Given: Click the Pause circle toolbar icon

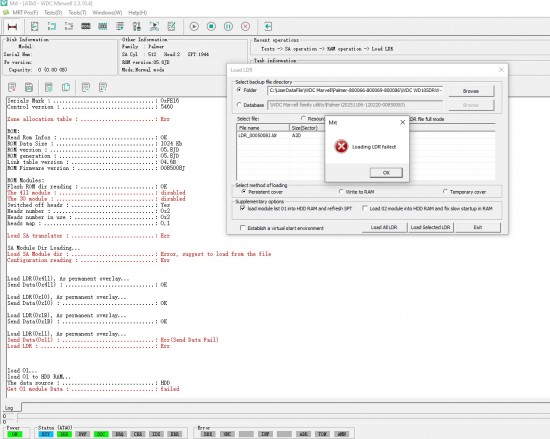Looking at the screenshot, I should click(x=228, y=26).
